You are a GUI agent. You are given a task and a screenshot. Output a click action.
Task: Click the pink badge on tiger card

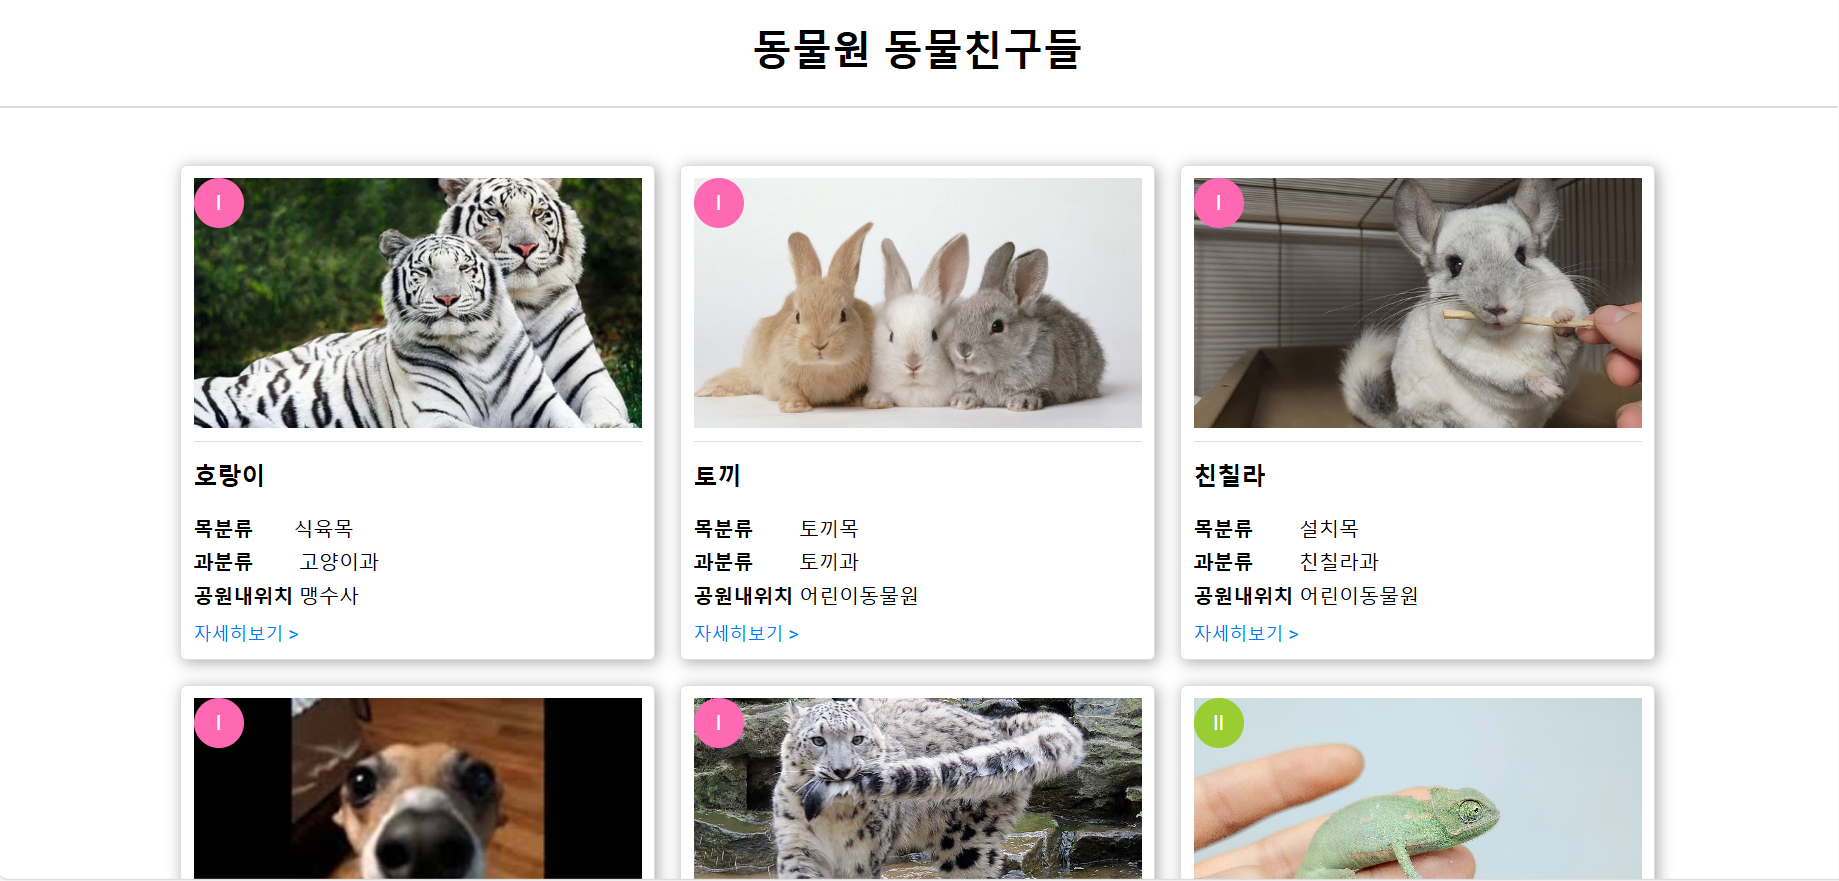219,203
